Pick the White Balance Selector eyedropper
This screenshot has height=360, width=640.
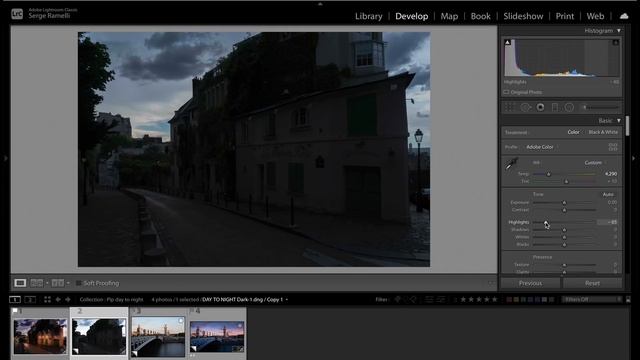coord(511,164)
